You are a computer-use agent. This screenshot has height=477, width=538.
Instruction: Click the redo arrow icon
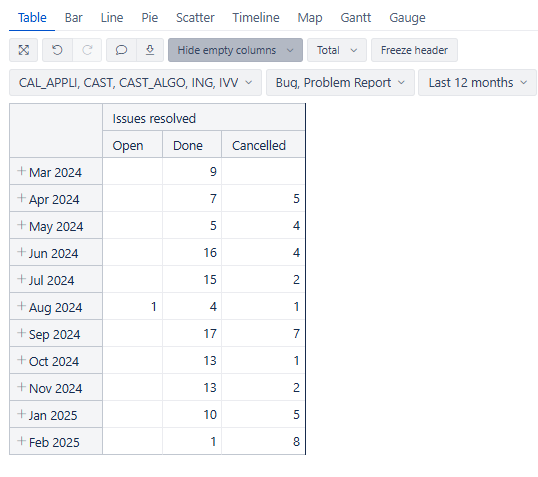pyautogui.click(x=87, y=50)
